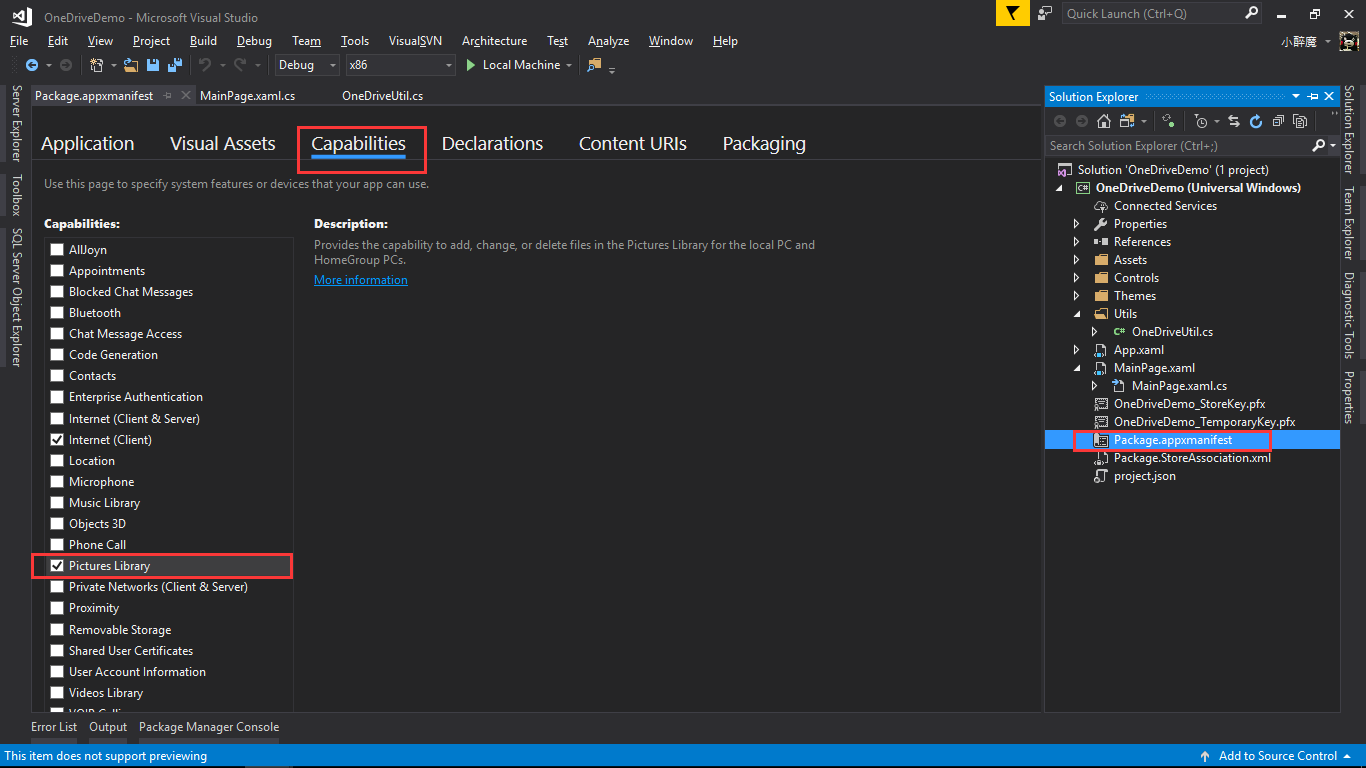The width and height of the screenshot is (1366, 768).
Task: Click Add to Source Control button
Action: pos(1278,756)
